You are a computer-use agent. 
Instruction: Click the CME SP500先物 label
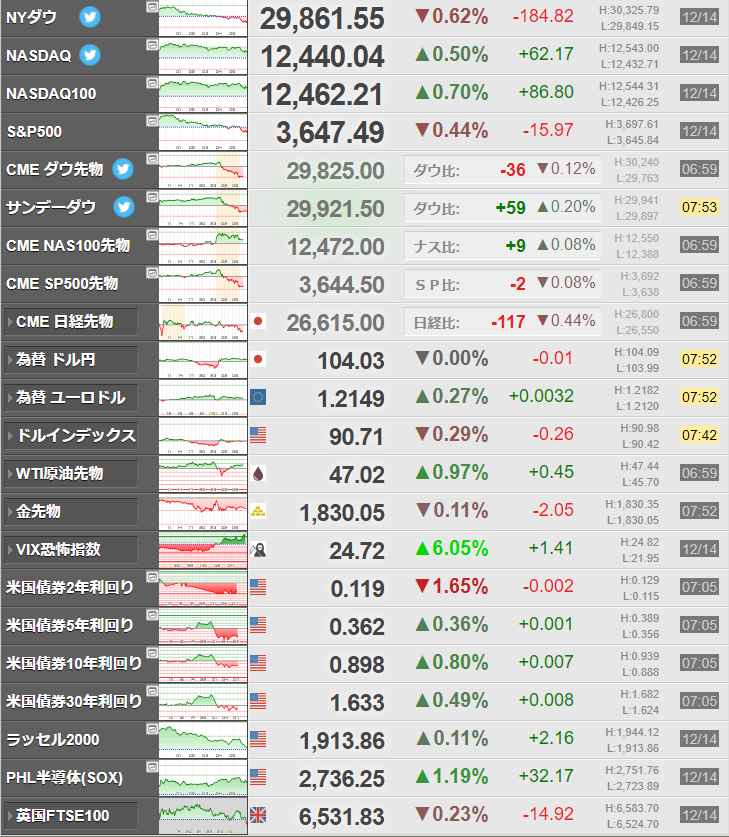click(x=62, y=283)
